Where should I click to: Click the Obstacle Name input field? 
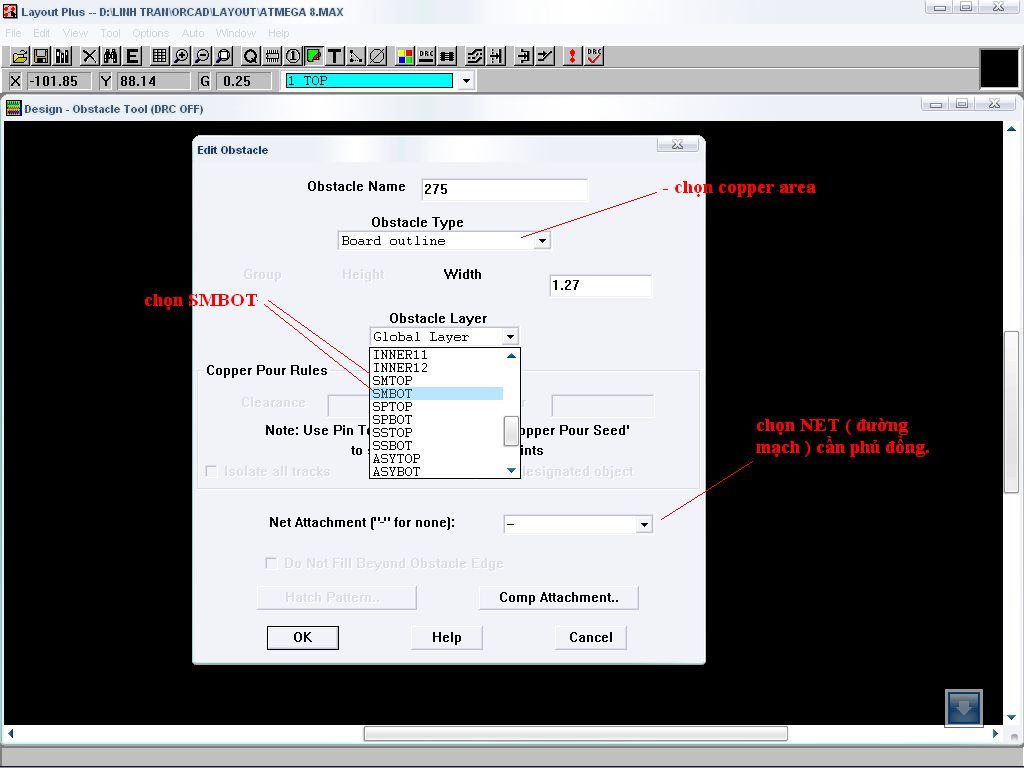point(504,189)
